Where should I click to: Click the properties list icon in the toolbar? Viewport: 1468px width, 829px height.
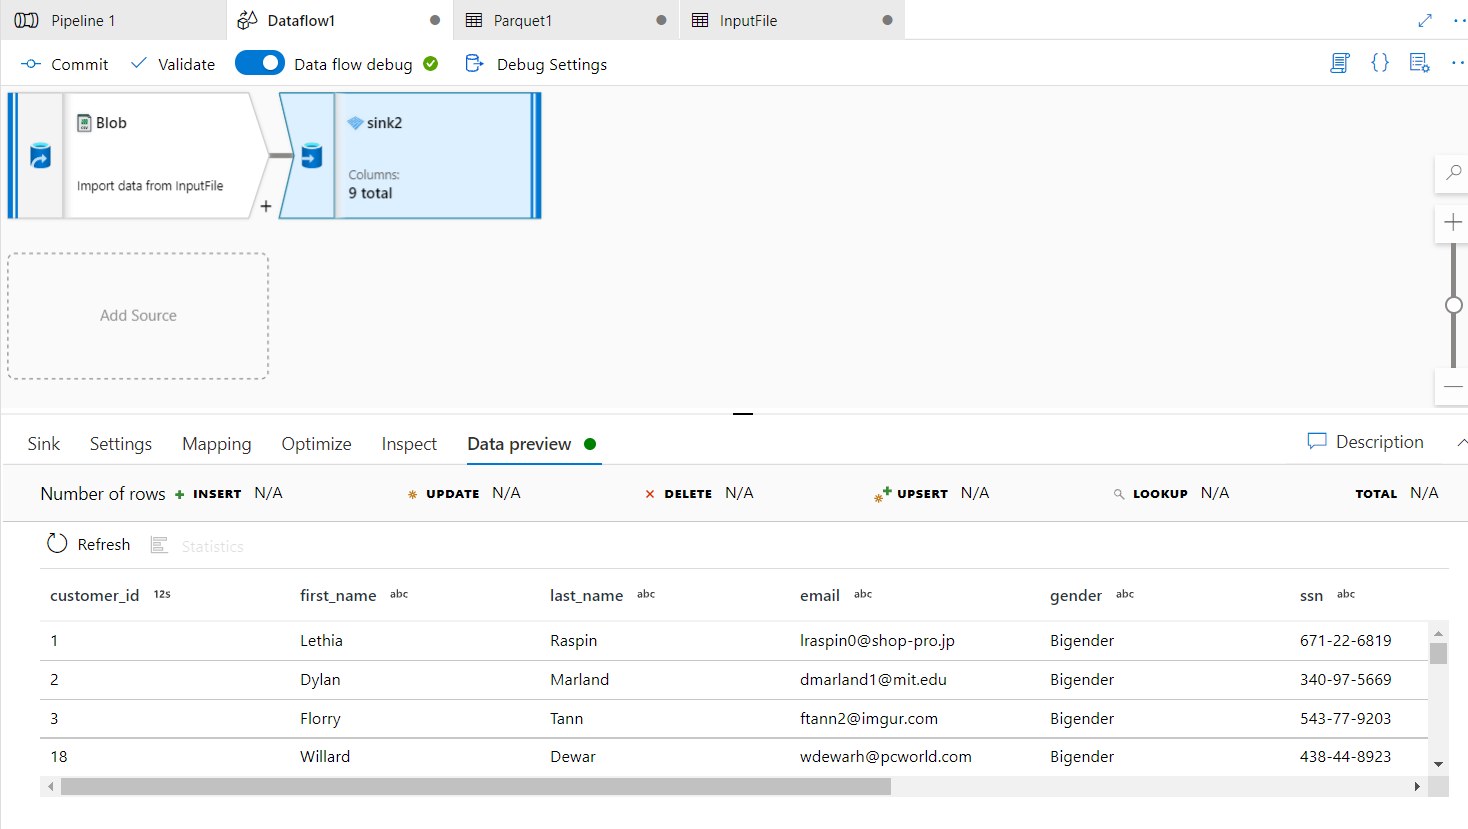(x=1419, y=63)
